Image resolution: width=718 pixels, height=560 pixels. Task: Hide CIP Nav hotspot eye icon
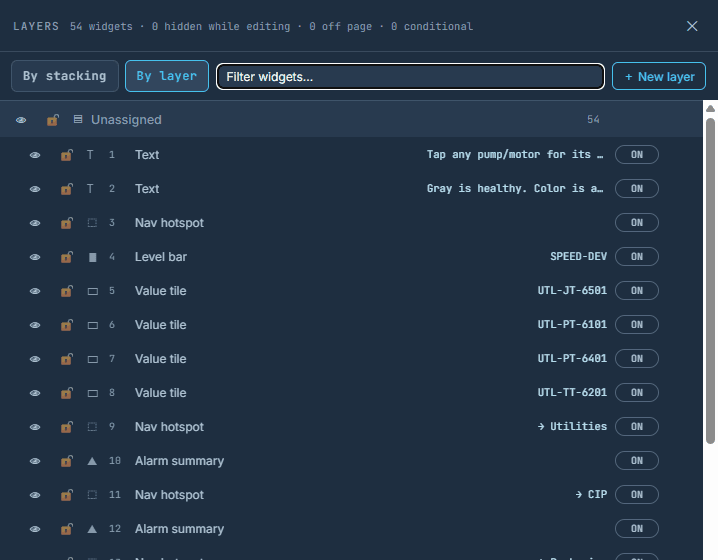pyautogui.click(x=35, y=495)
